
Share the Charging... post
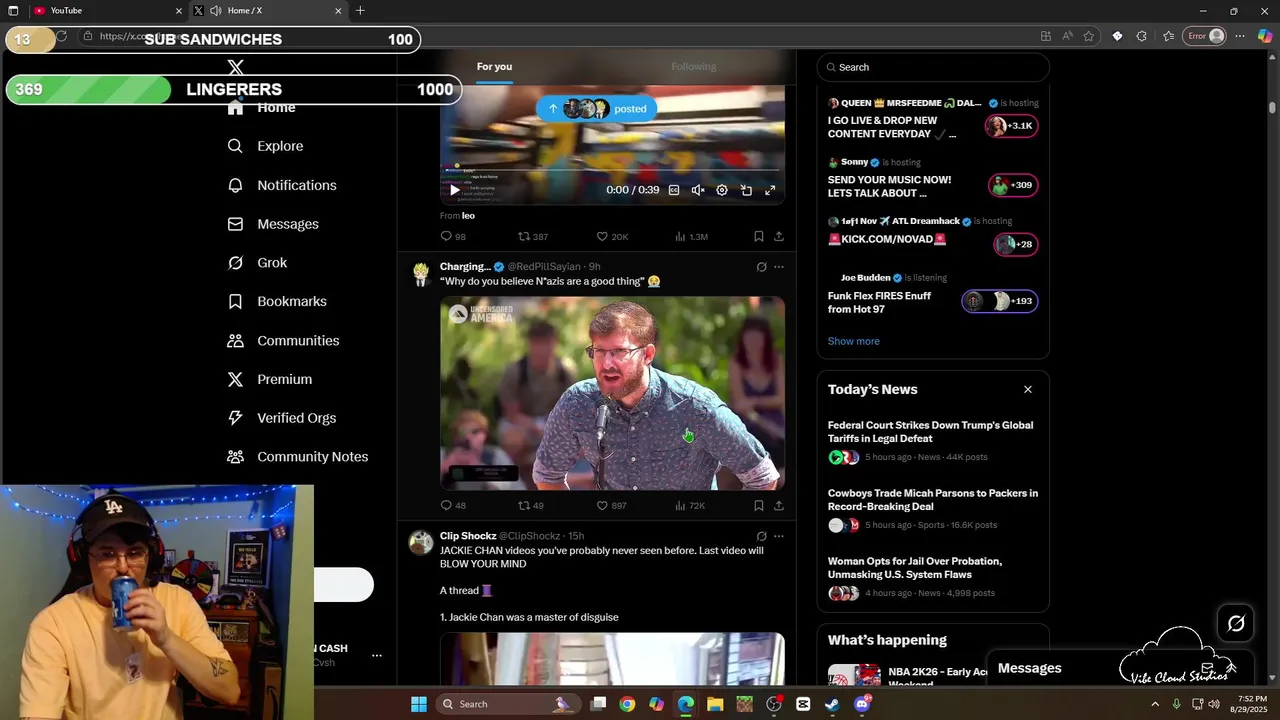779,506
